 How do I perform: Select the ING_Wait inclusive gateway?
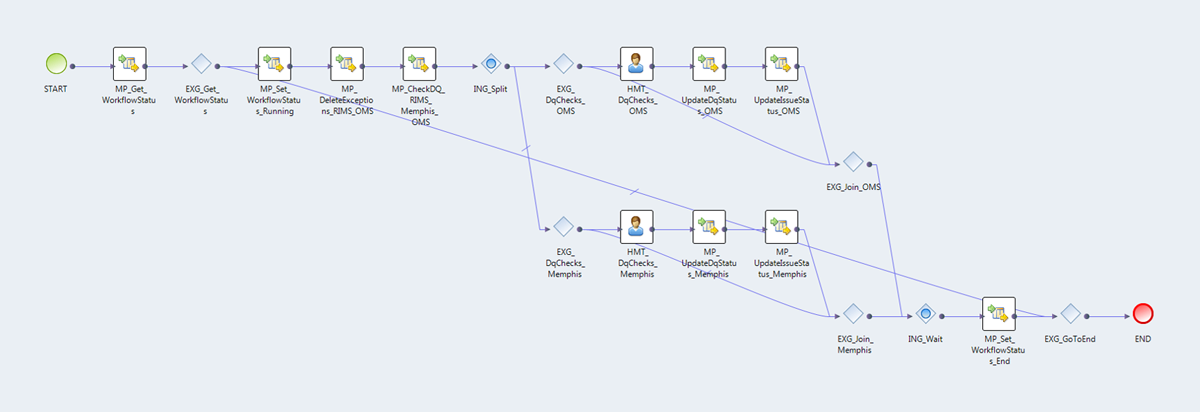pyautogui.click(x=926, y=314)
